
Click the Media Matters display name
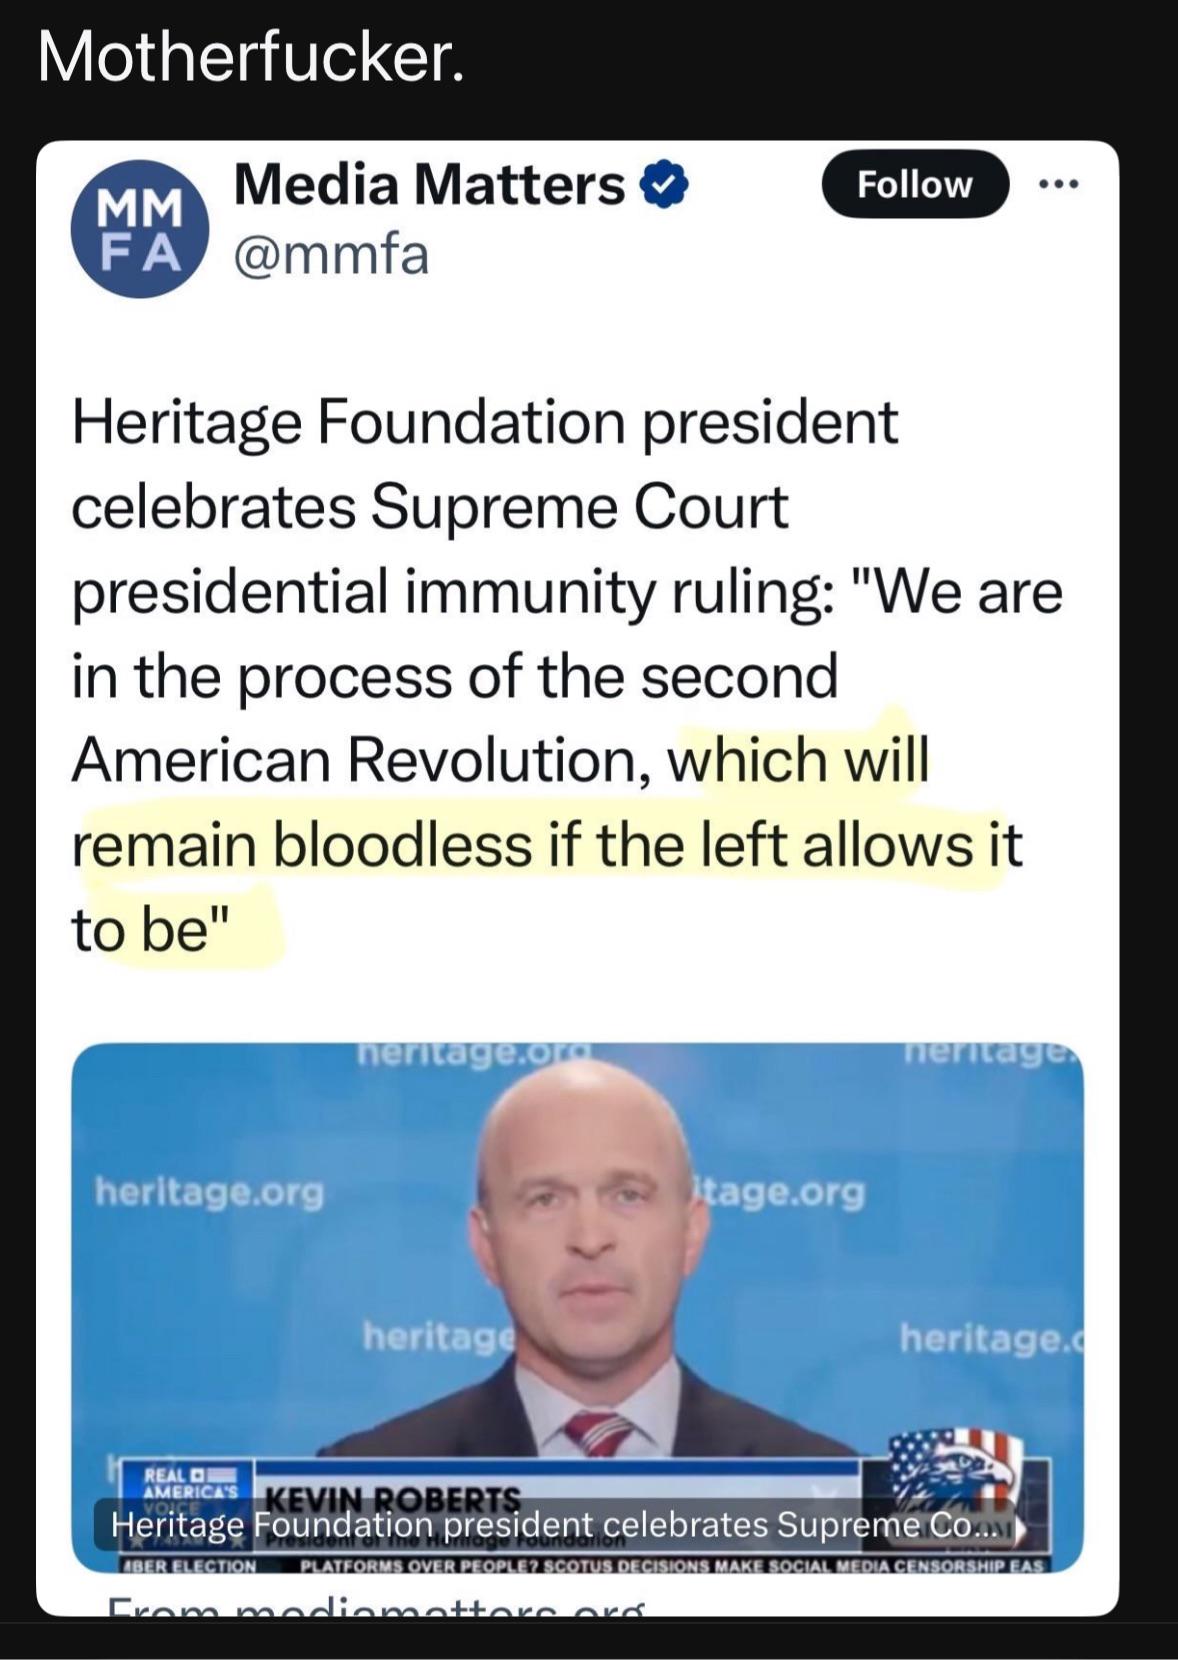[x=429, y=185]
